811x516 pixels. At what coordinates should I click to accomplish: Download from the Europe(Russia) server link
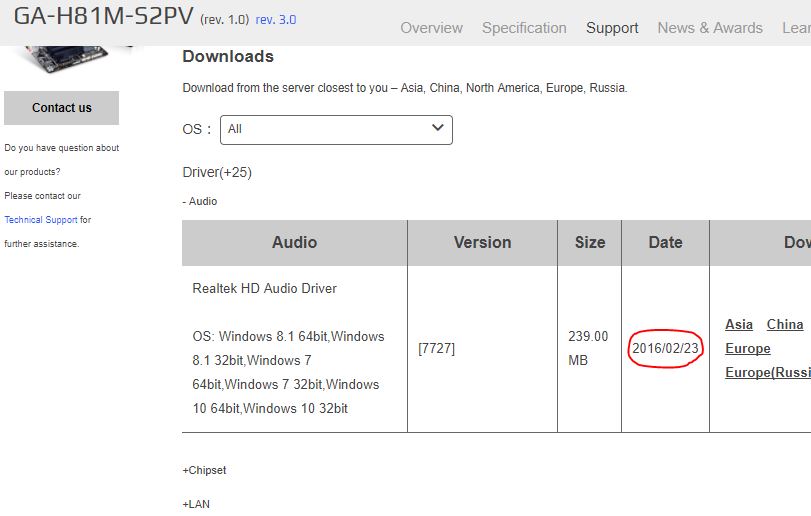tap(768, 372)
